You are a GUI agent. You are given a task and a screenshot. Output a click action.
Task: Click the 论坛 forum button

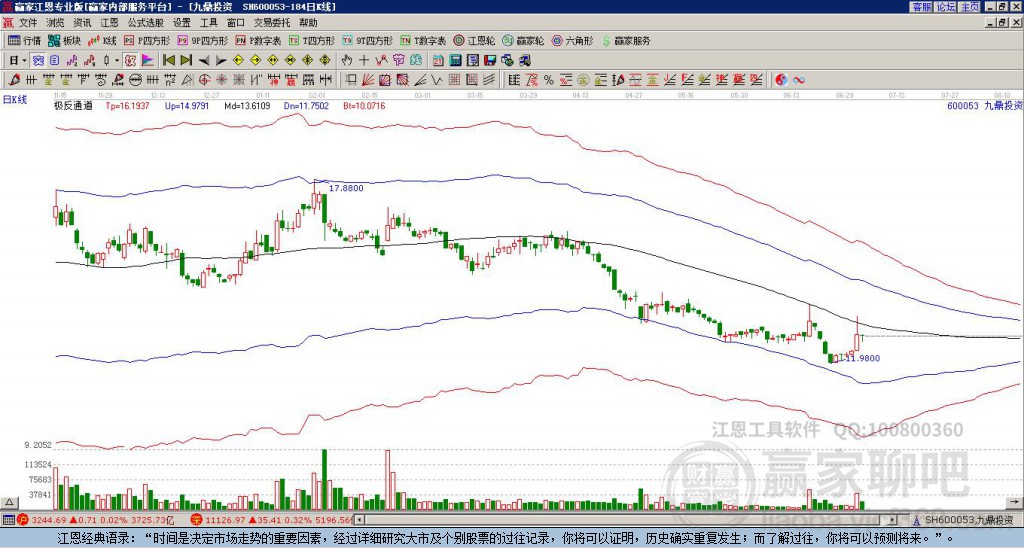(946, 7)
